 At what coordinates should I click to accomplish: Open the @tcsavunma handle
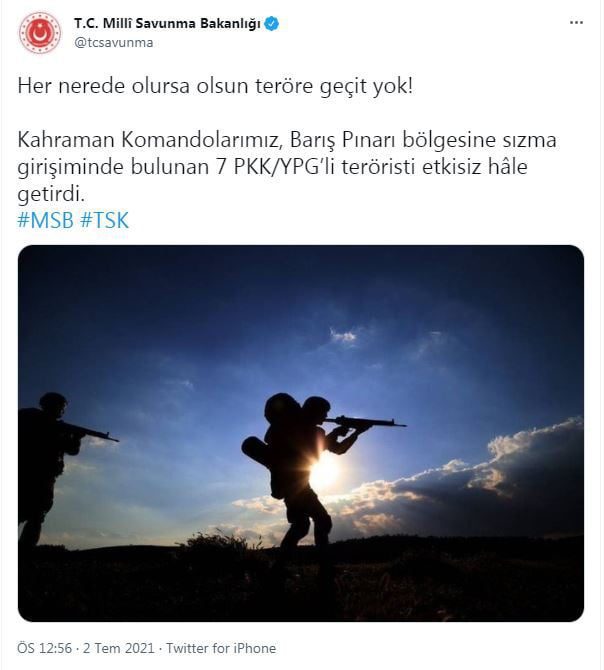pyautogui.click(x=114, y=43)
